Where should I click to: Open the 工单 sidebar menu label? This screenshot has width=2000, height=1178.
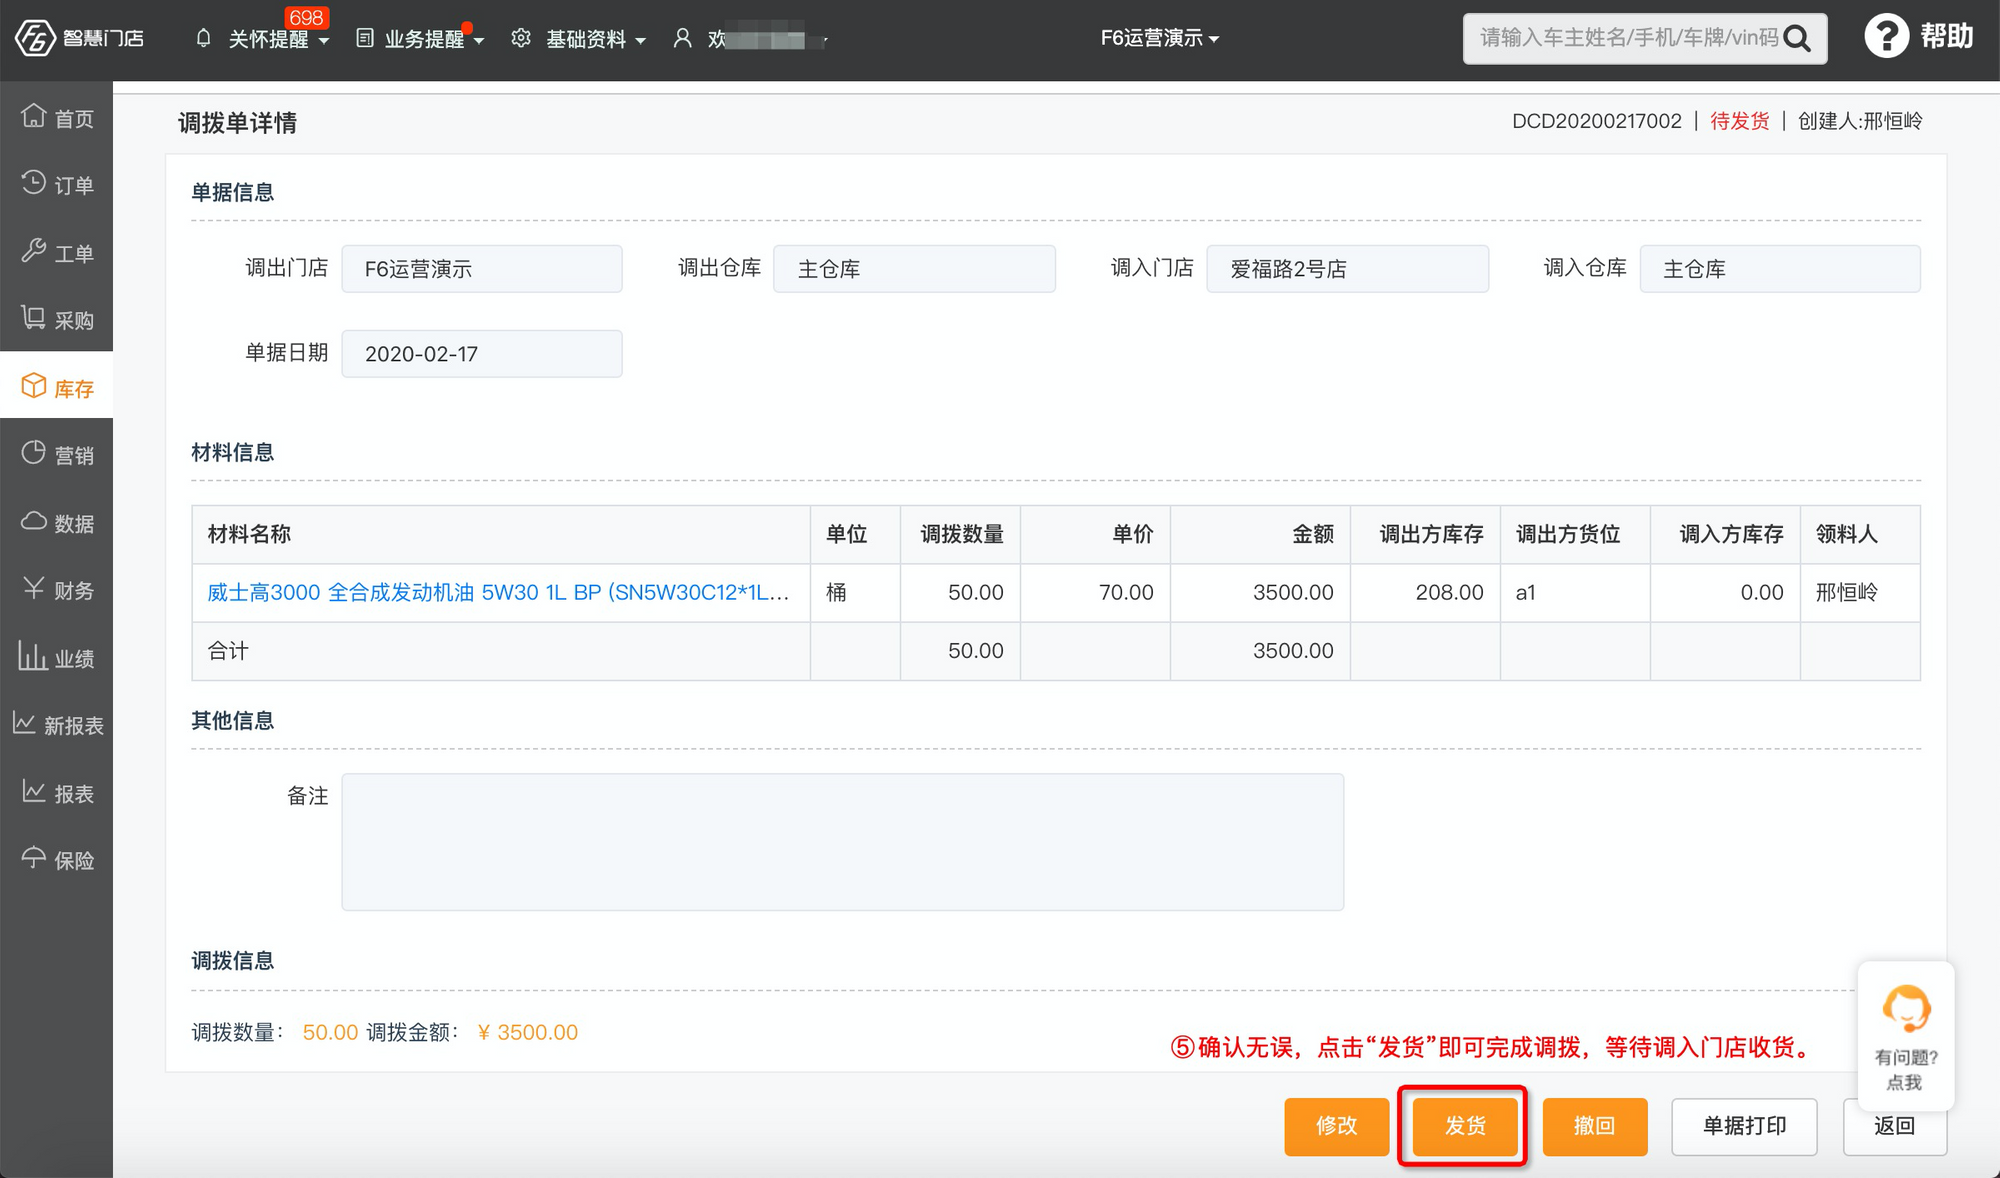[x=74, y=254]
